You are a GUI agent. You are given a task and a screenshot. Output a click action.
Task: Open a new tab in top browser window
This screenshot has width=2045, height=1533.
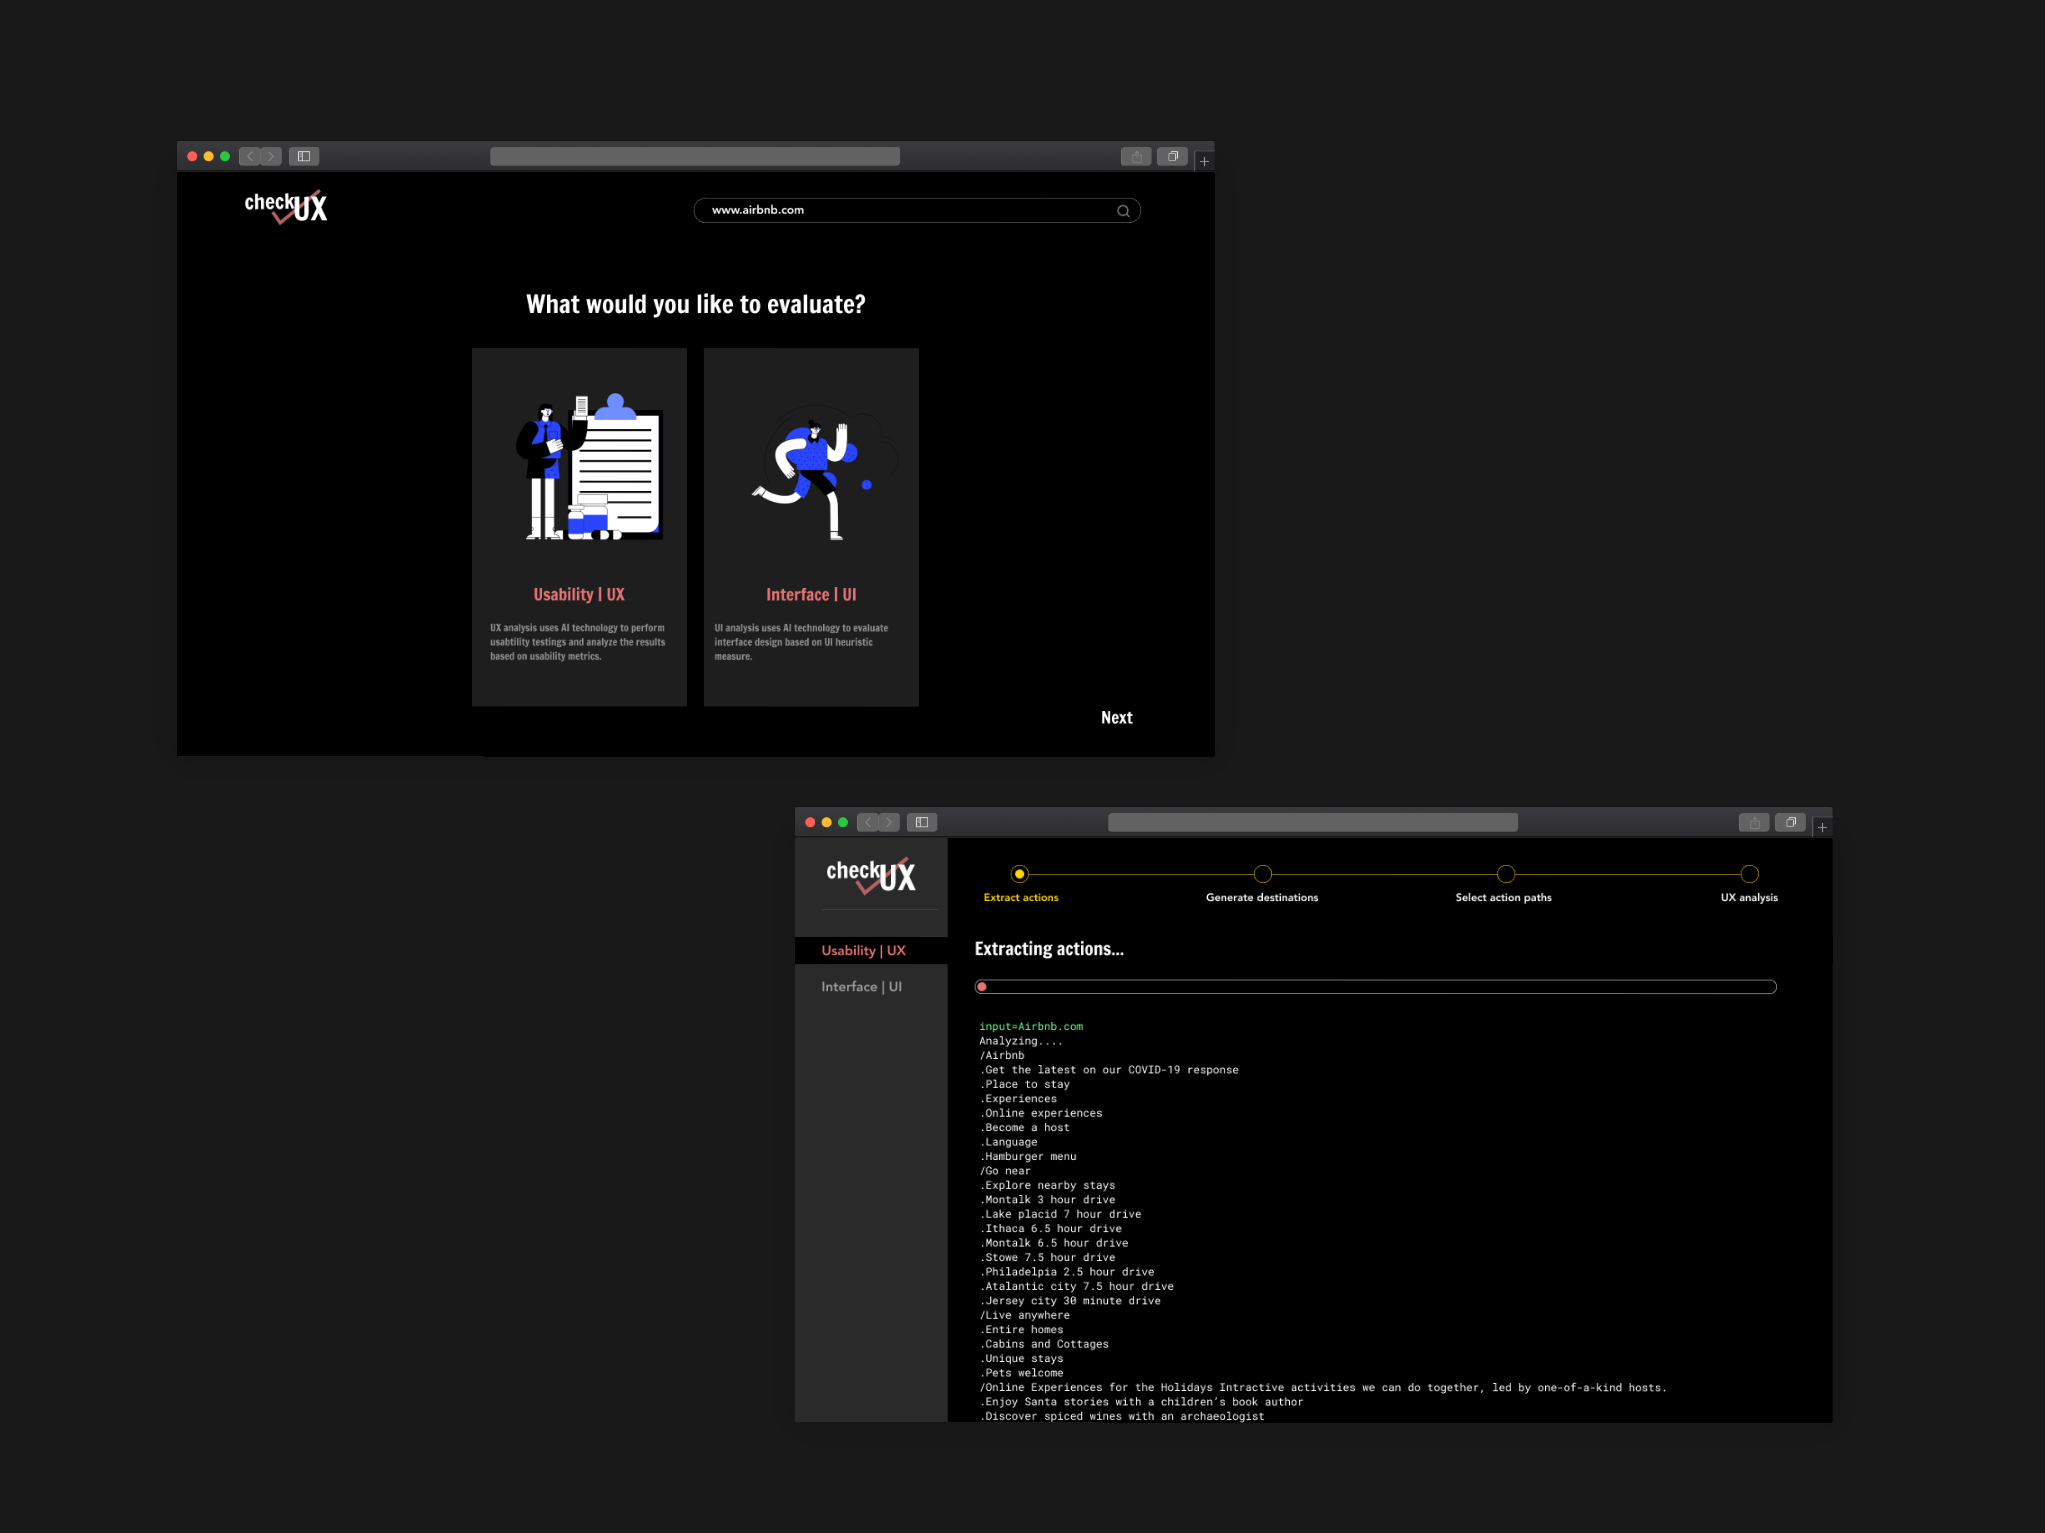point(1205,161)
